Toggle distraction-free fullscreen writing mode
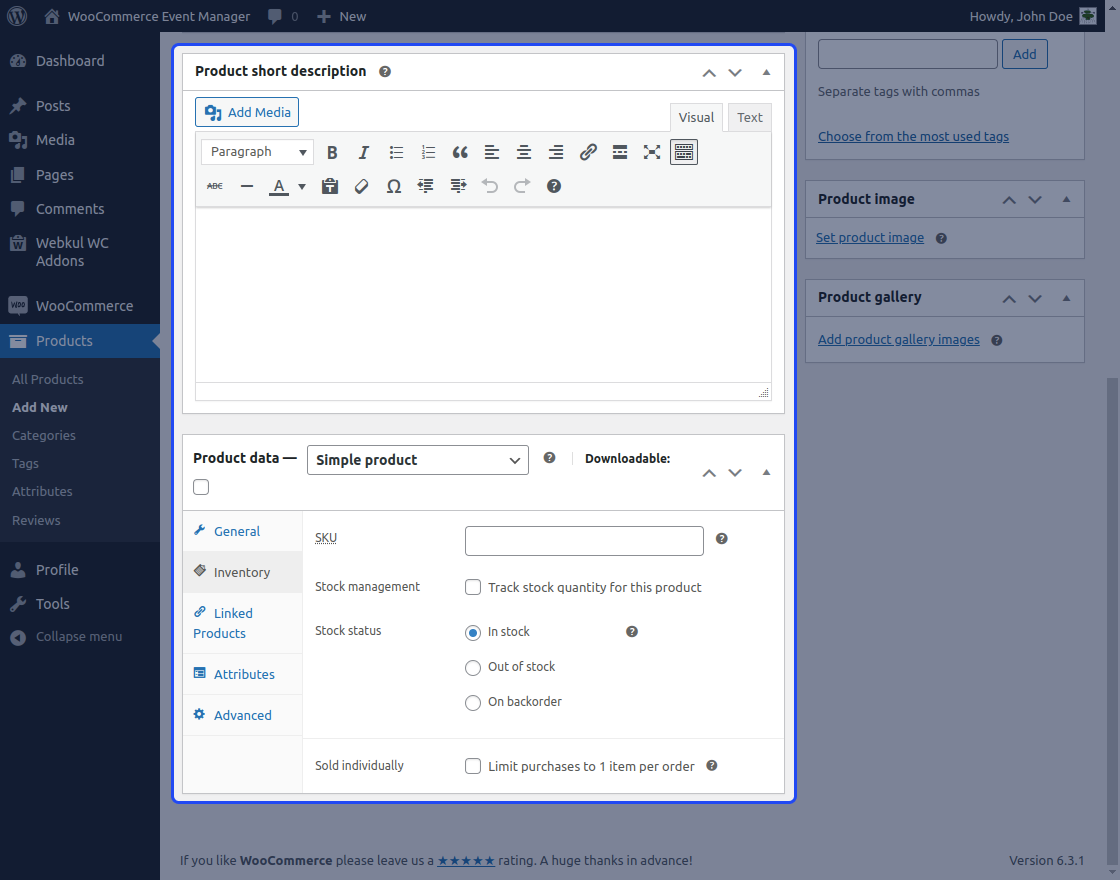Viewport: 1120px width, 880px height. pyautogui.click(x=652, y=152)
